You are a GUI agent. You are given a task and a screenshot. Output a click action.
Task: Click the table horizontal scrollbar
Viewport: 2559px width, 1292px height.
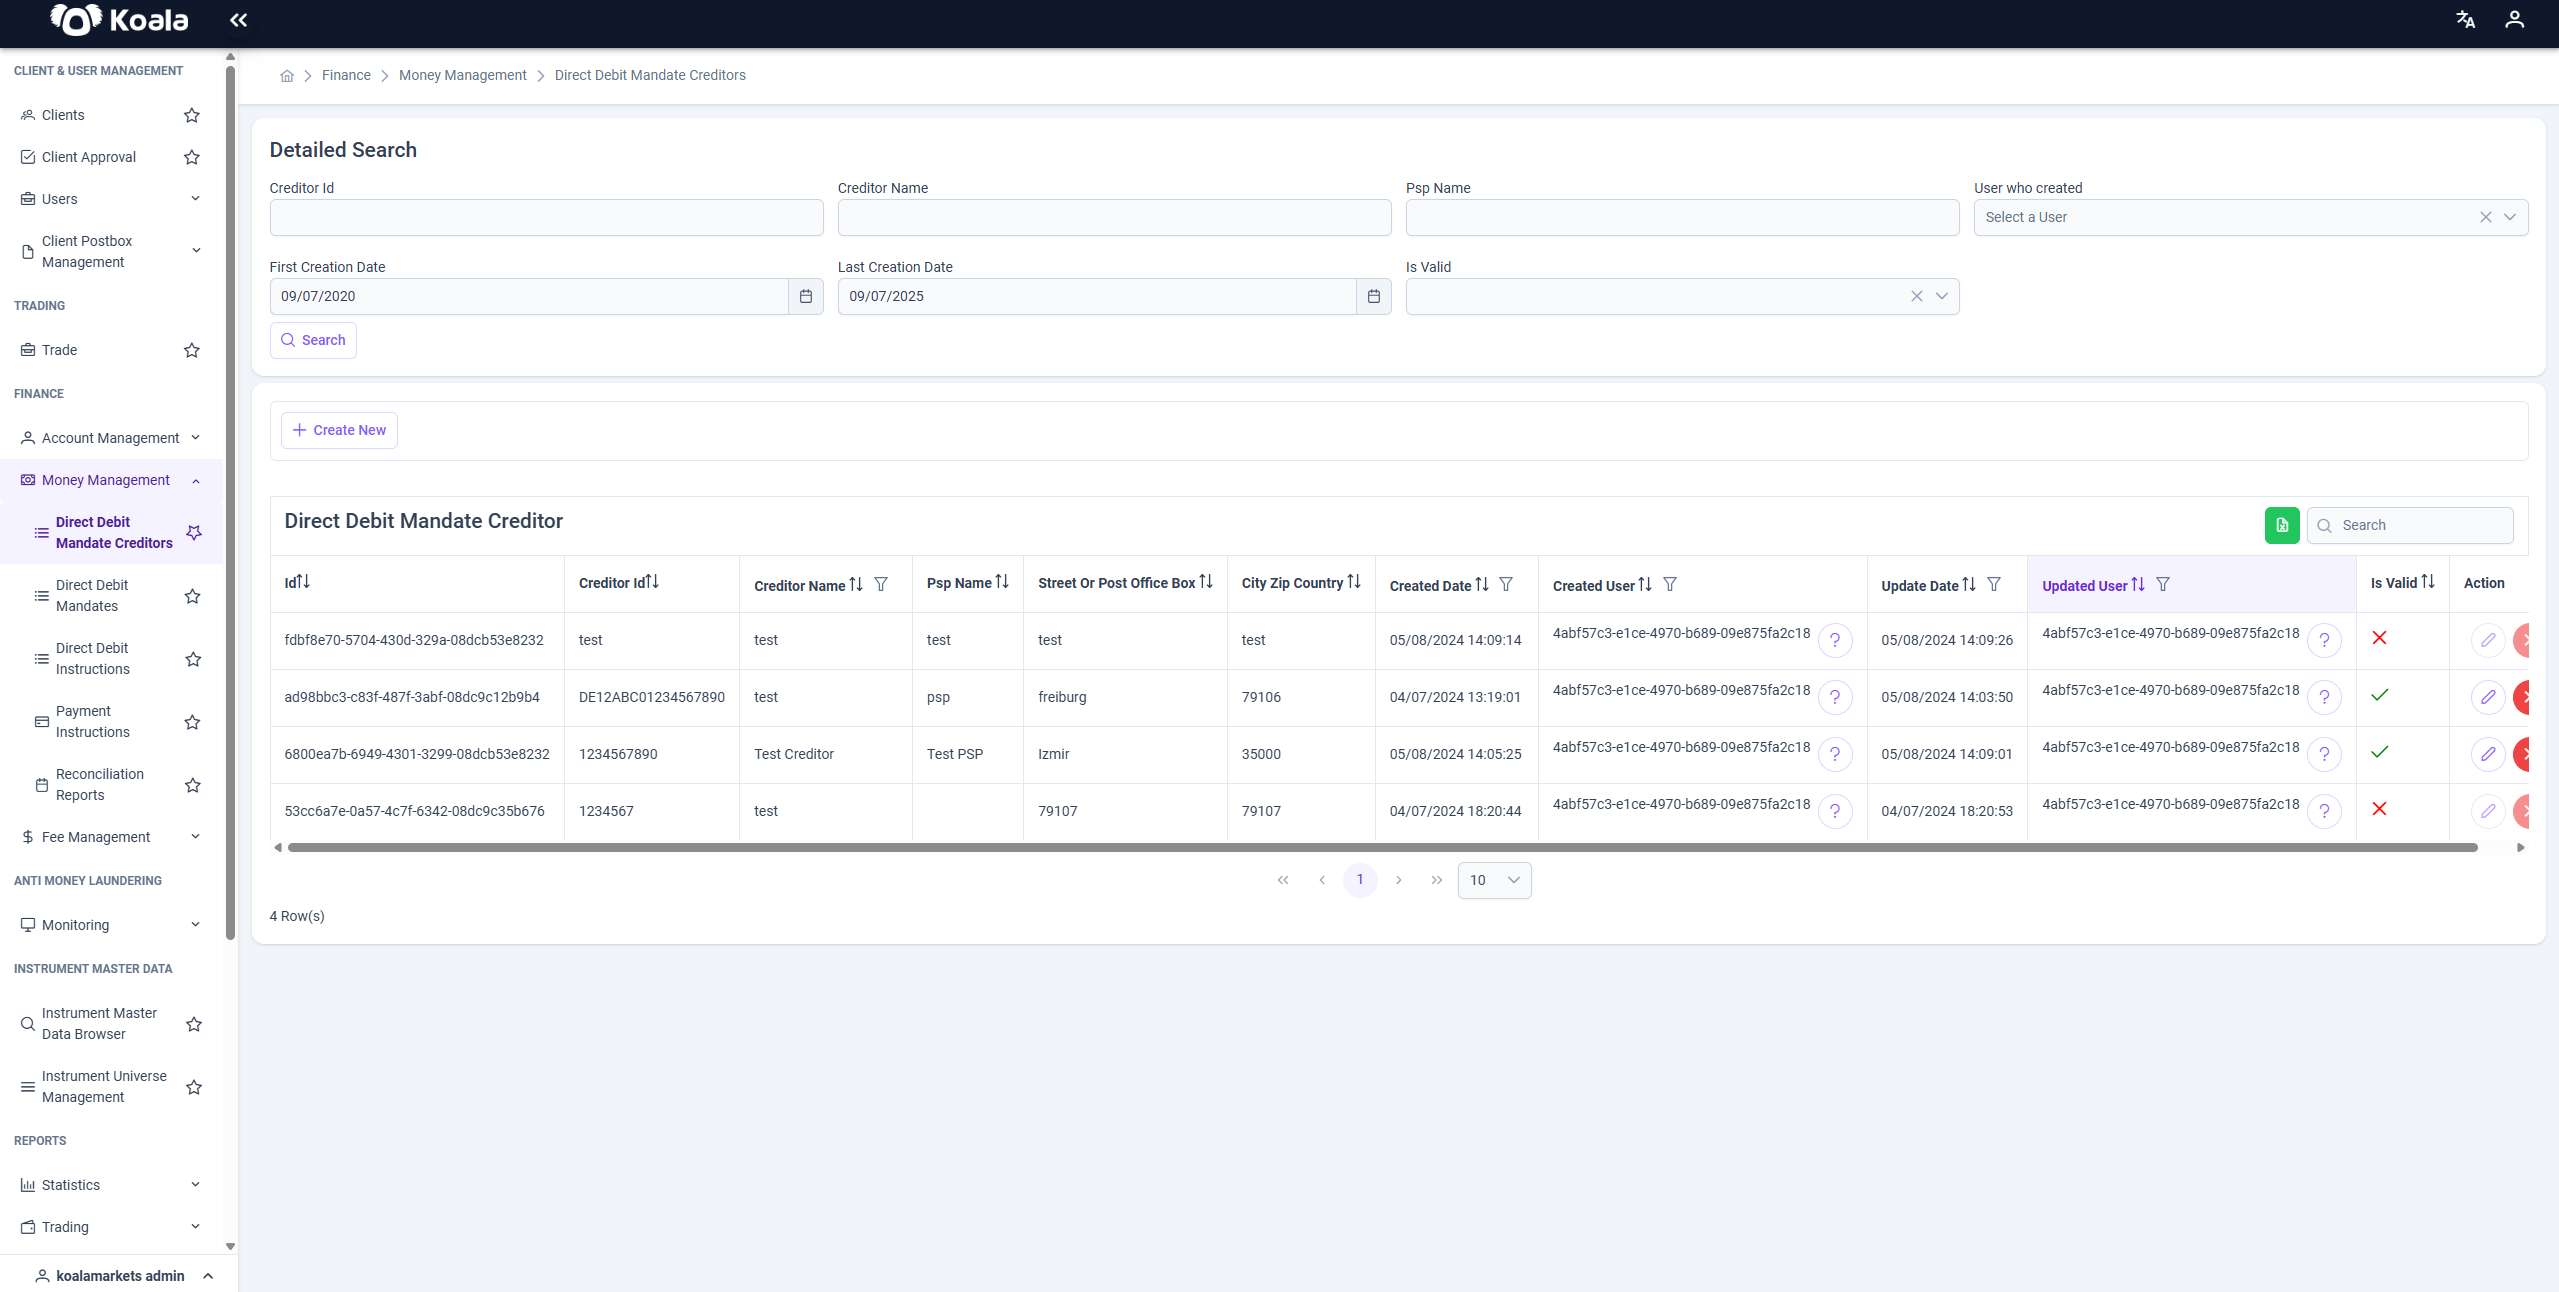(x=1382, y=848)
